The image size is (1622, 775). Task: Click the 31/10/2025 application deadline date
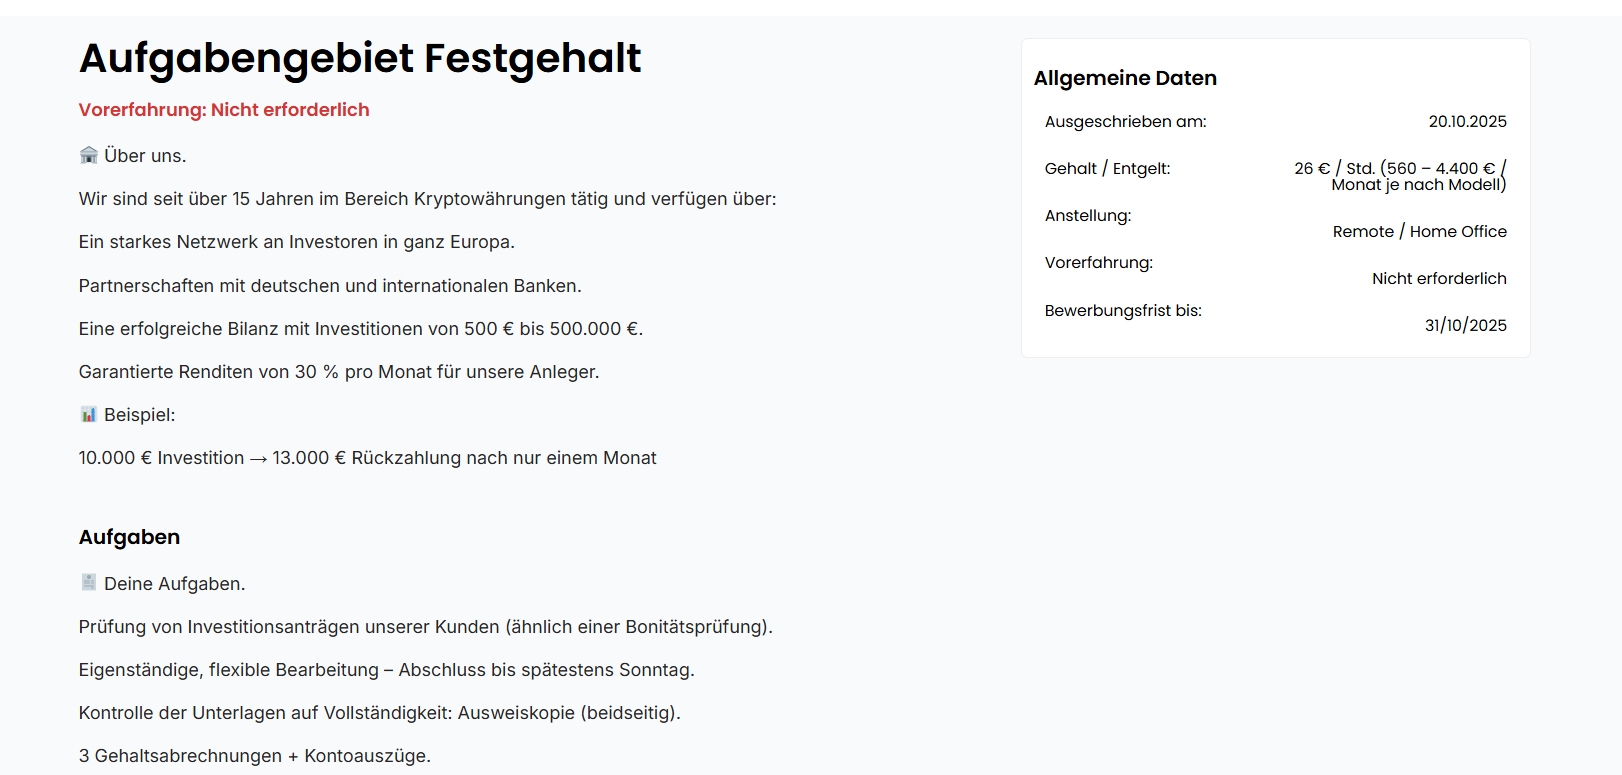1465,326
